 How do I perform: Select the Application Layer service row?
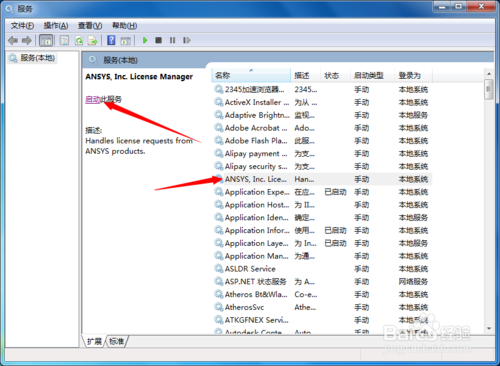click(x=322, y=243)
